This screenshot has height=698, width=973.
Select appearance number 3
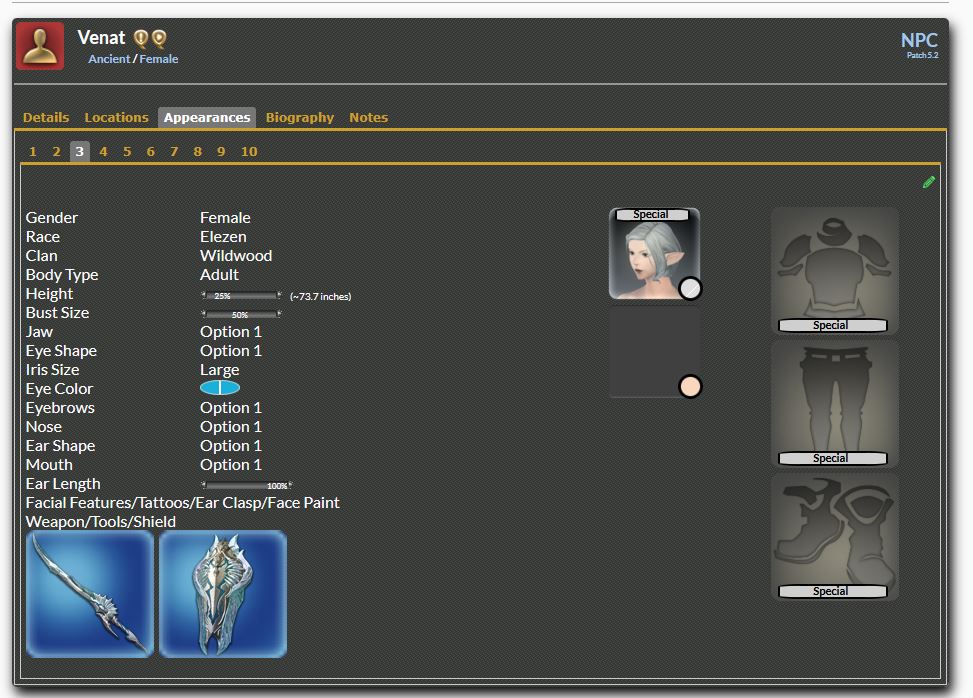[79, 151]
